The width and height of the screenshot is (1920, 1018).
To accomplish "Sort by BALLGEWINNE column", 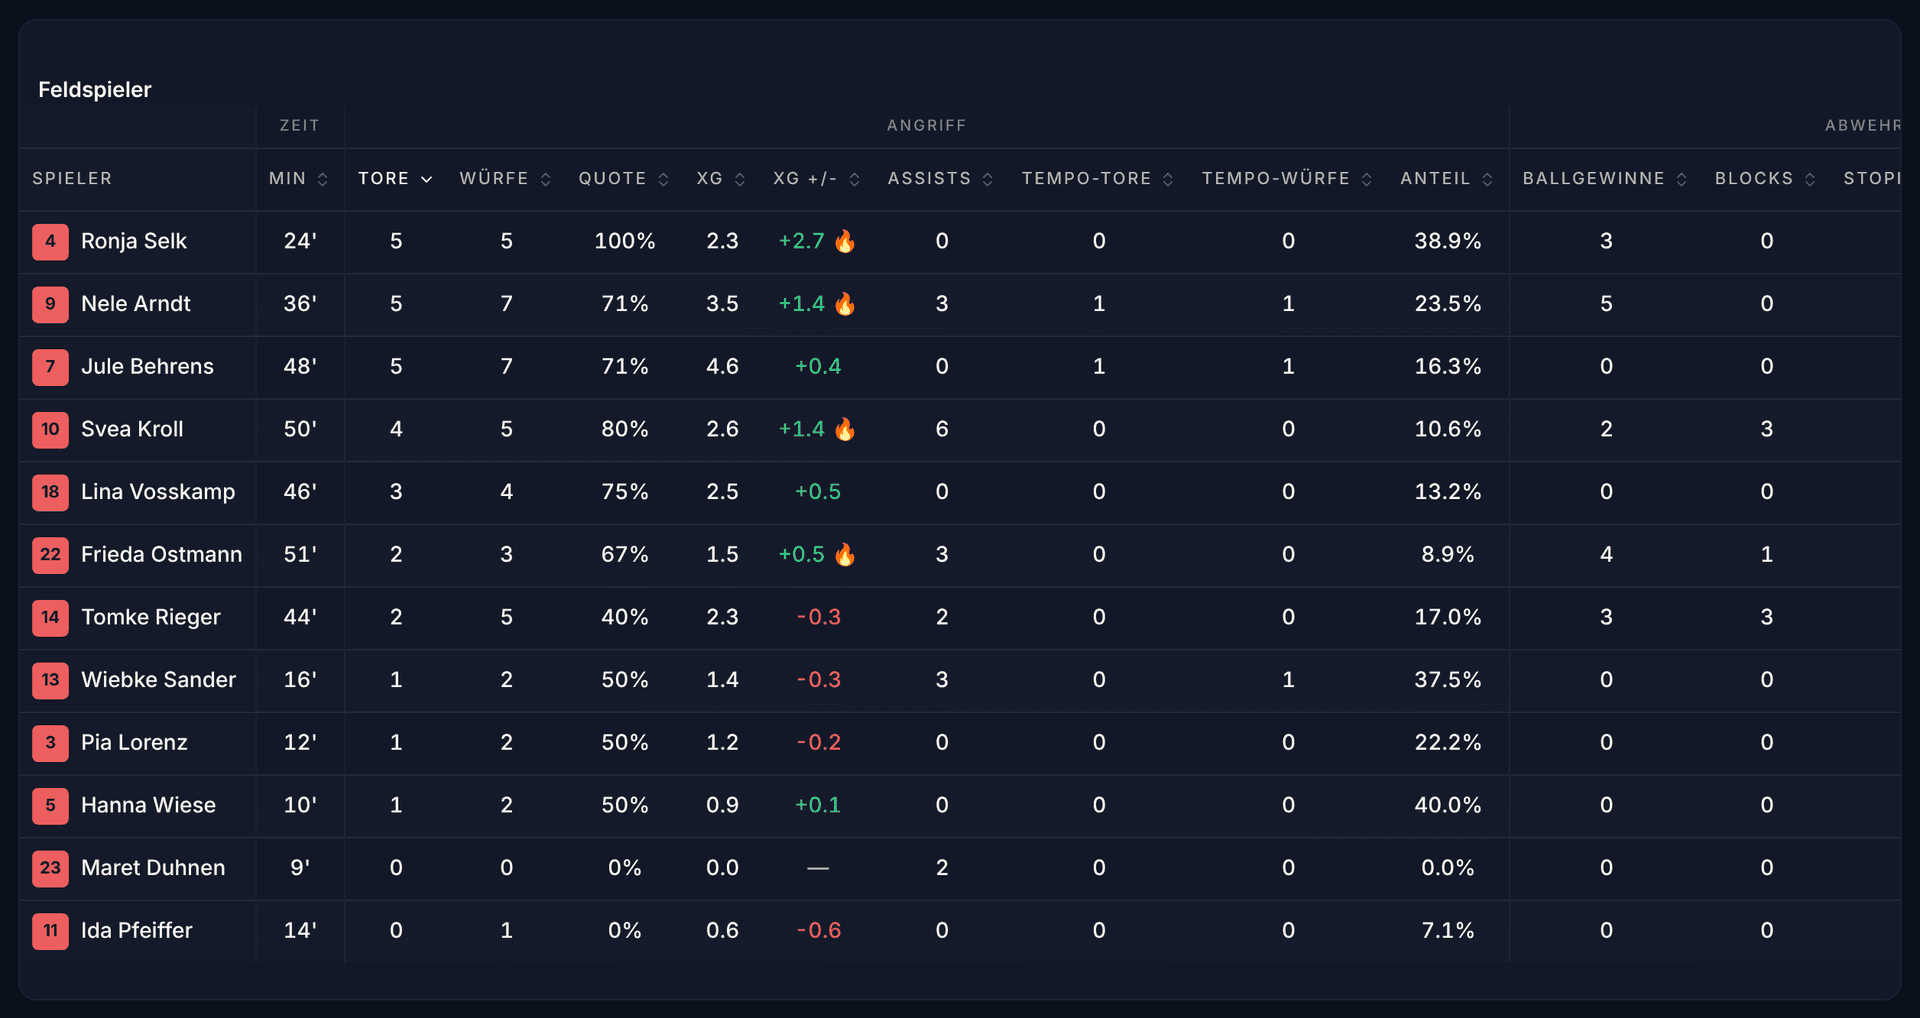I will (1605, 179).
